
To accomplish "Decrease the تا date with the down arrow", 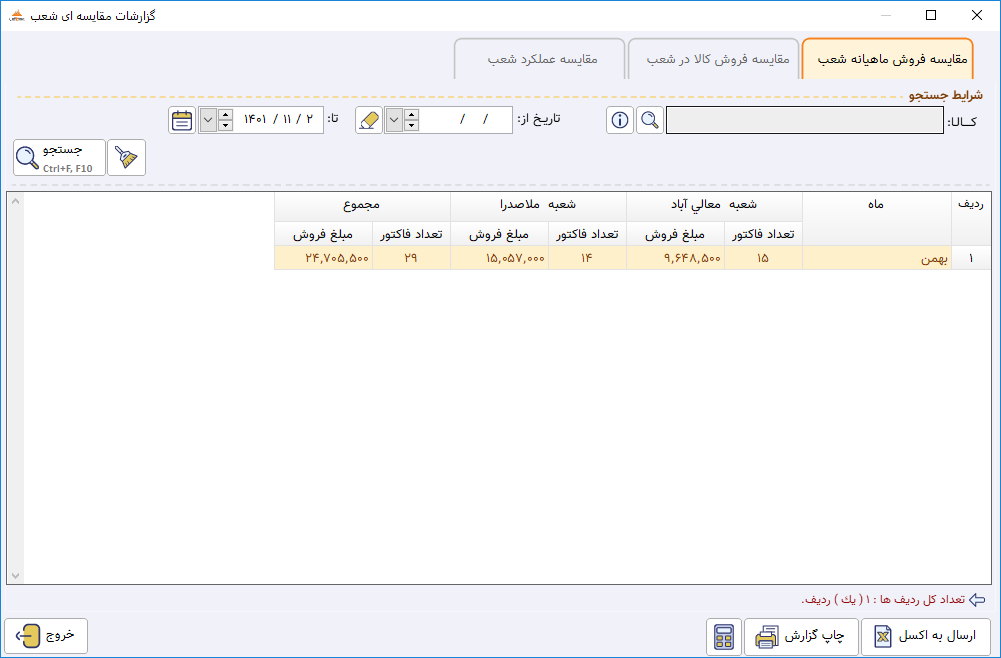I will point(225,126).
